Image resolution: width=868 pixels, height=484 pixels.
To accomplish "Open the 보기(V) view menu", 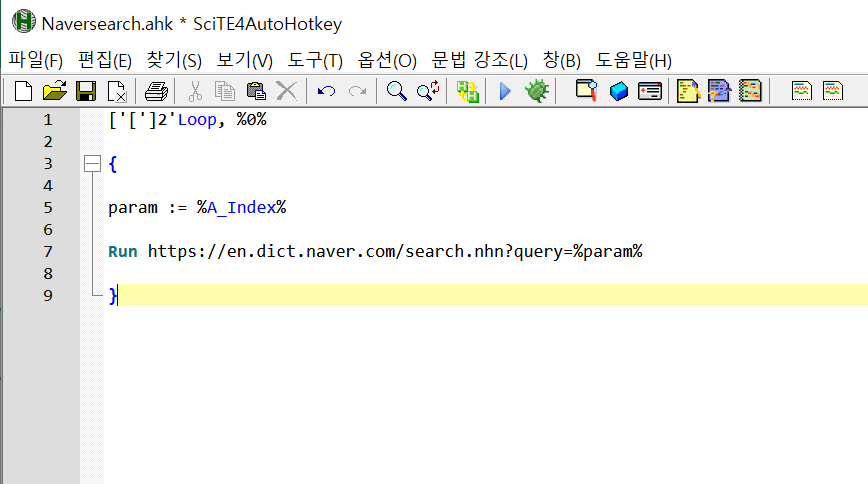I will (x=244, y=60).
